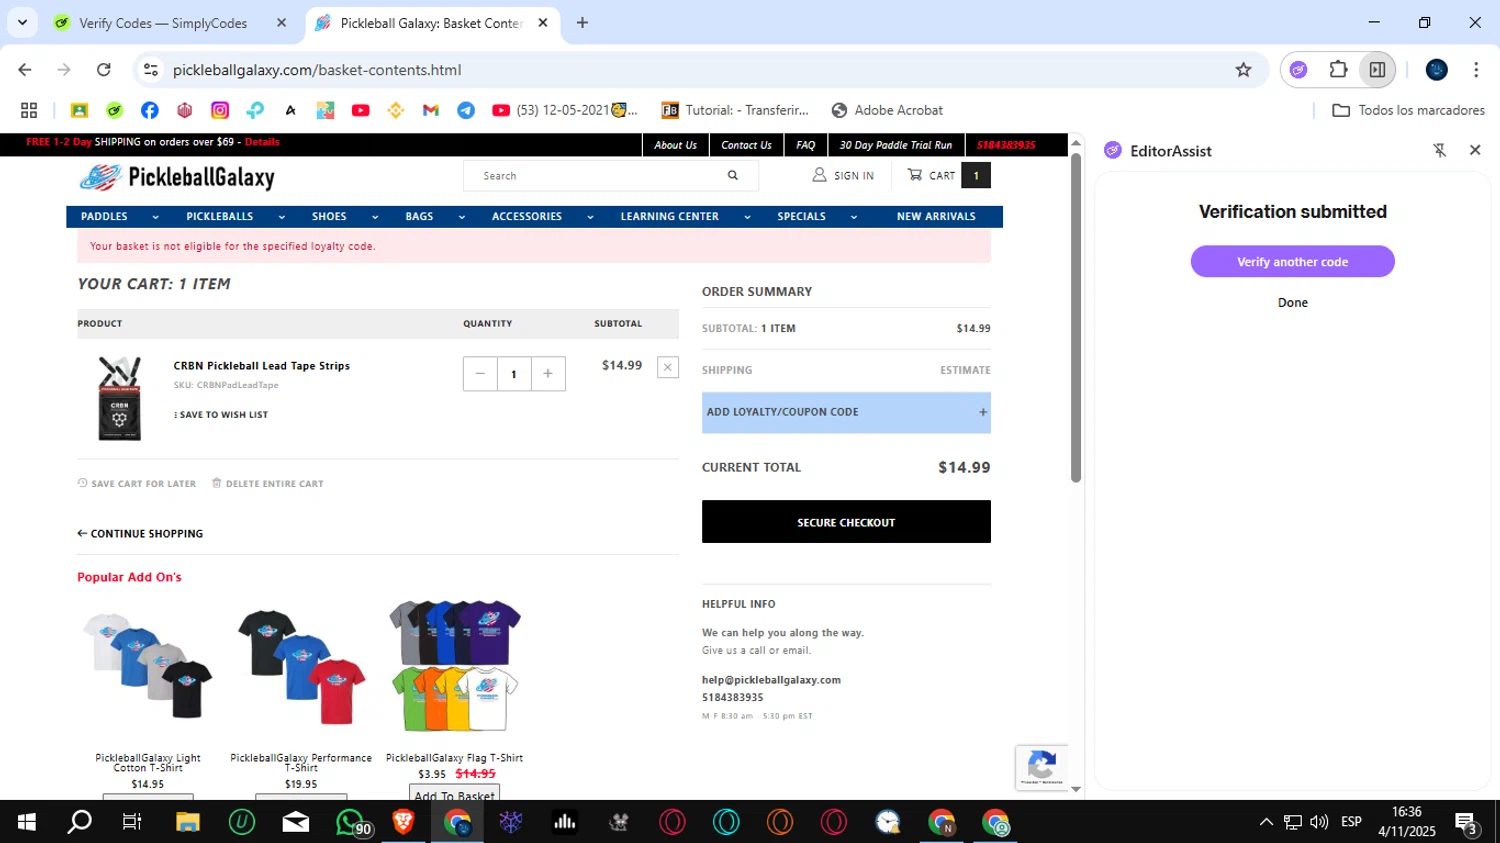1500x843 pixels.
Task: Open the 30 Day Paddle Trial Run link
Action: 896,145
